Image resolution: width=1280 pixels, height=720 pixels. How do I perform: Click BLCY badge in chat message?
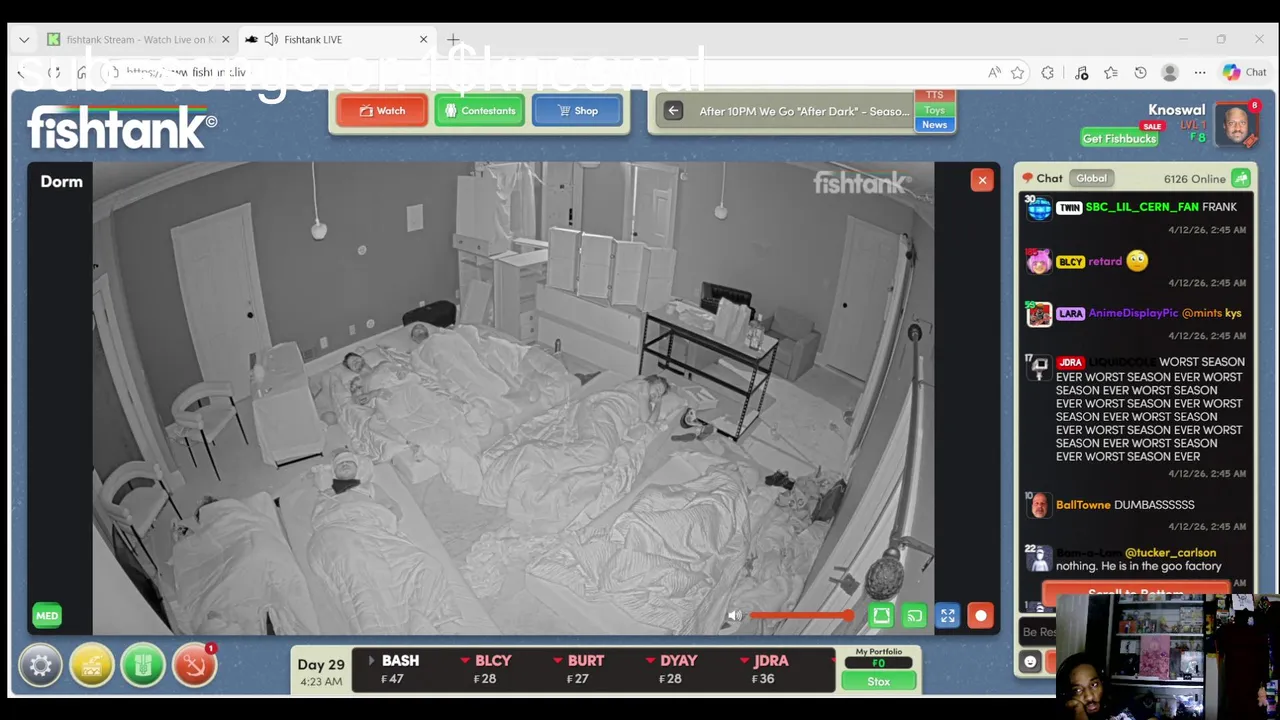[x=1070, y=262]
